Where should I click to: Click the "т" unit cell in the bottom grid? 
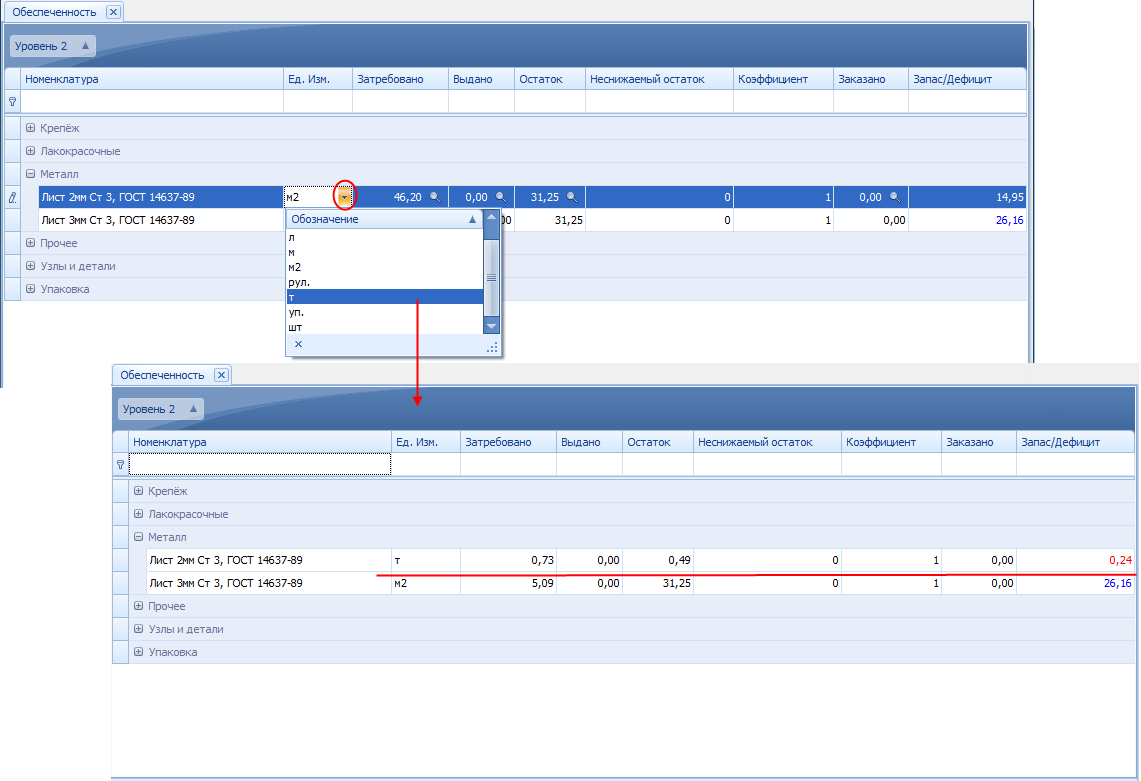click(x=426, y=560)
